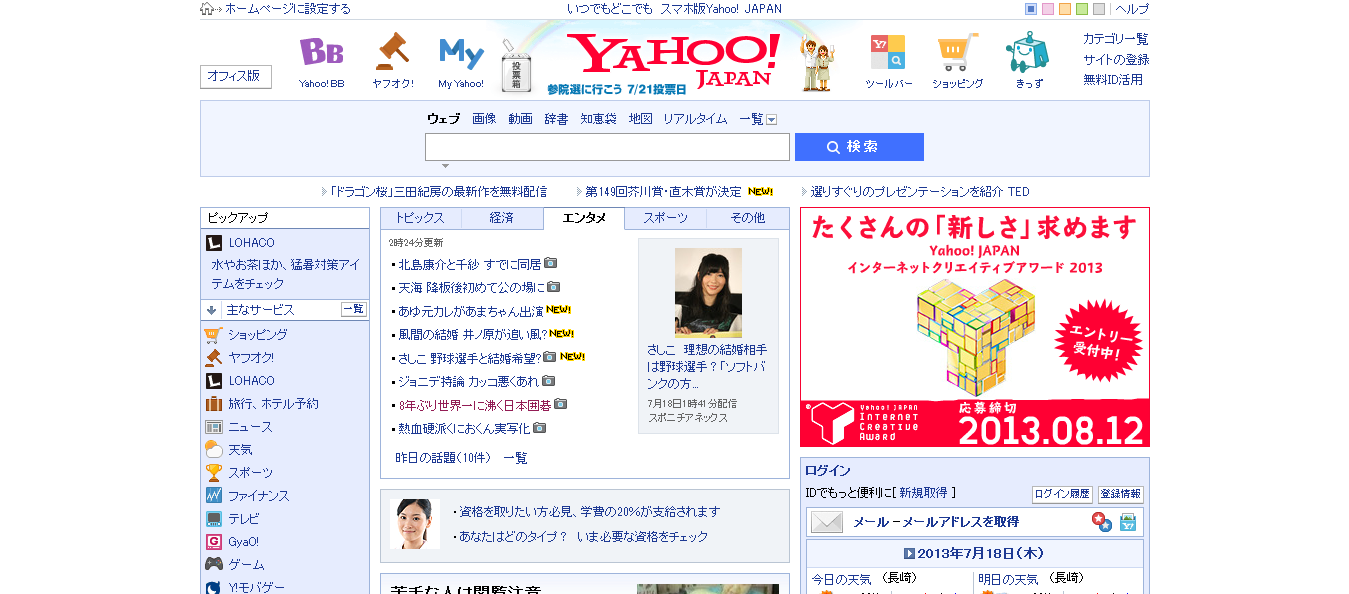This screenshot has height=594, width=1349.
Task: Open the 昨日の話題(10件) link
Action: pos(443,458)
